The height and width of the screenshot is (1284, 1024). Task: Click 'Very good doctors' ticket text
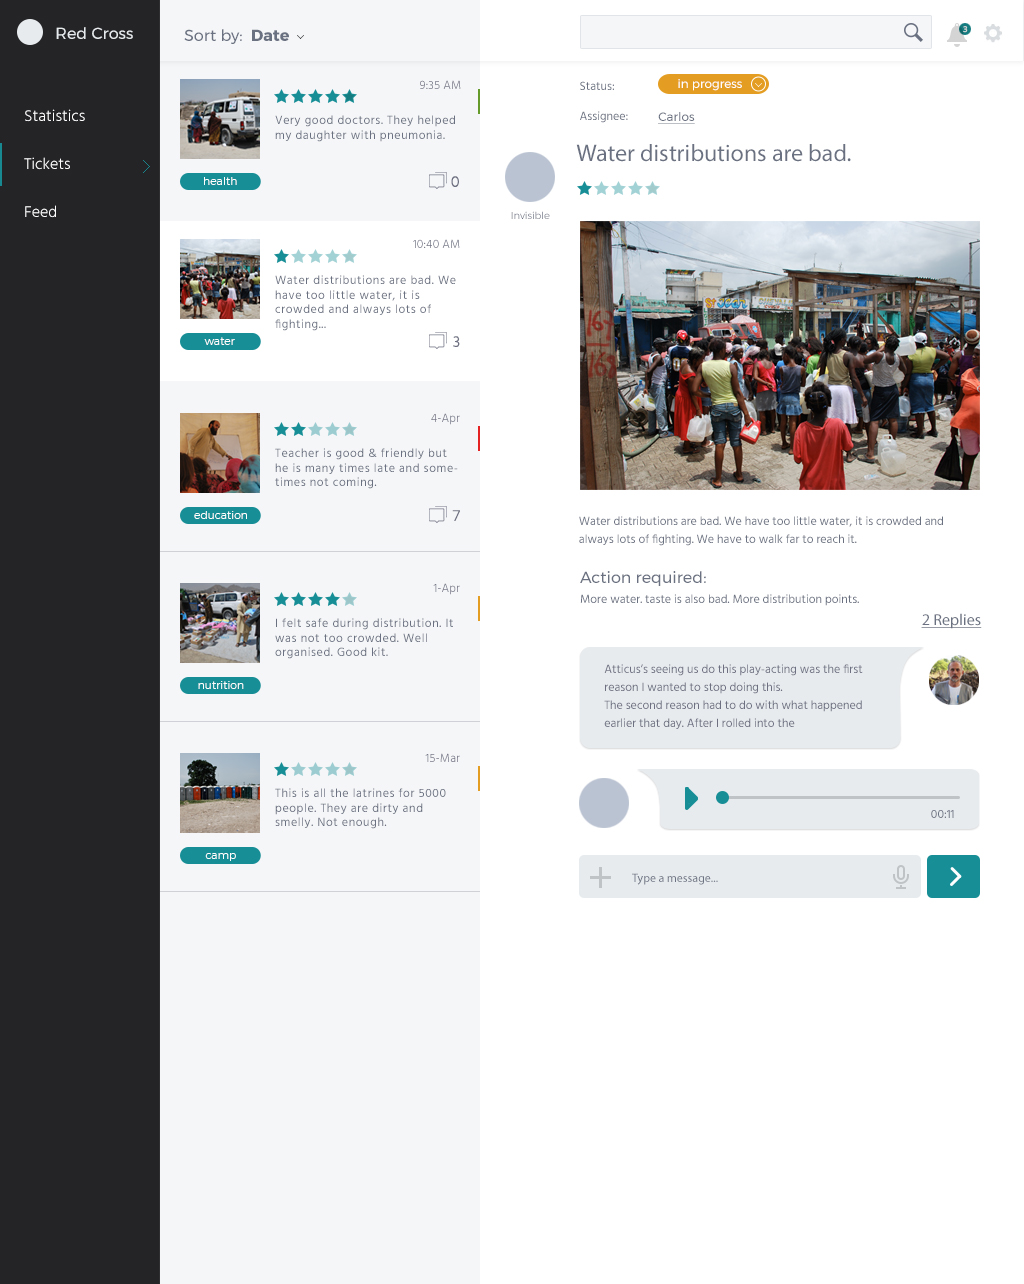[x=365, y=127]
